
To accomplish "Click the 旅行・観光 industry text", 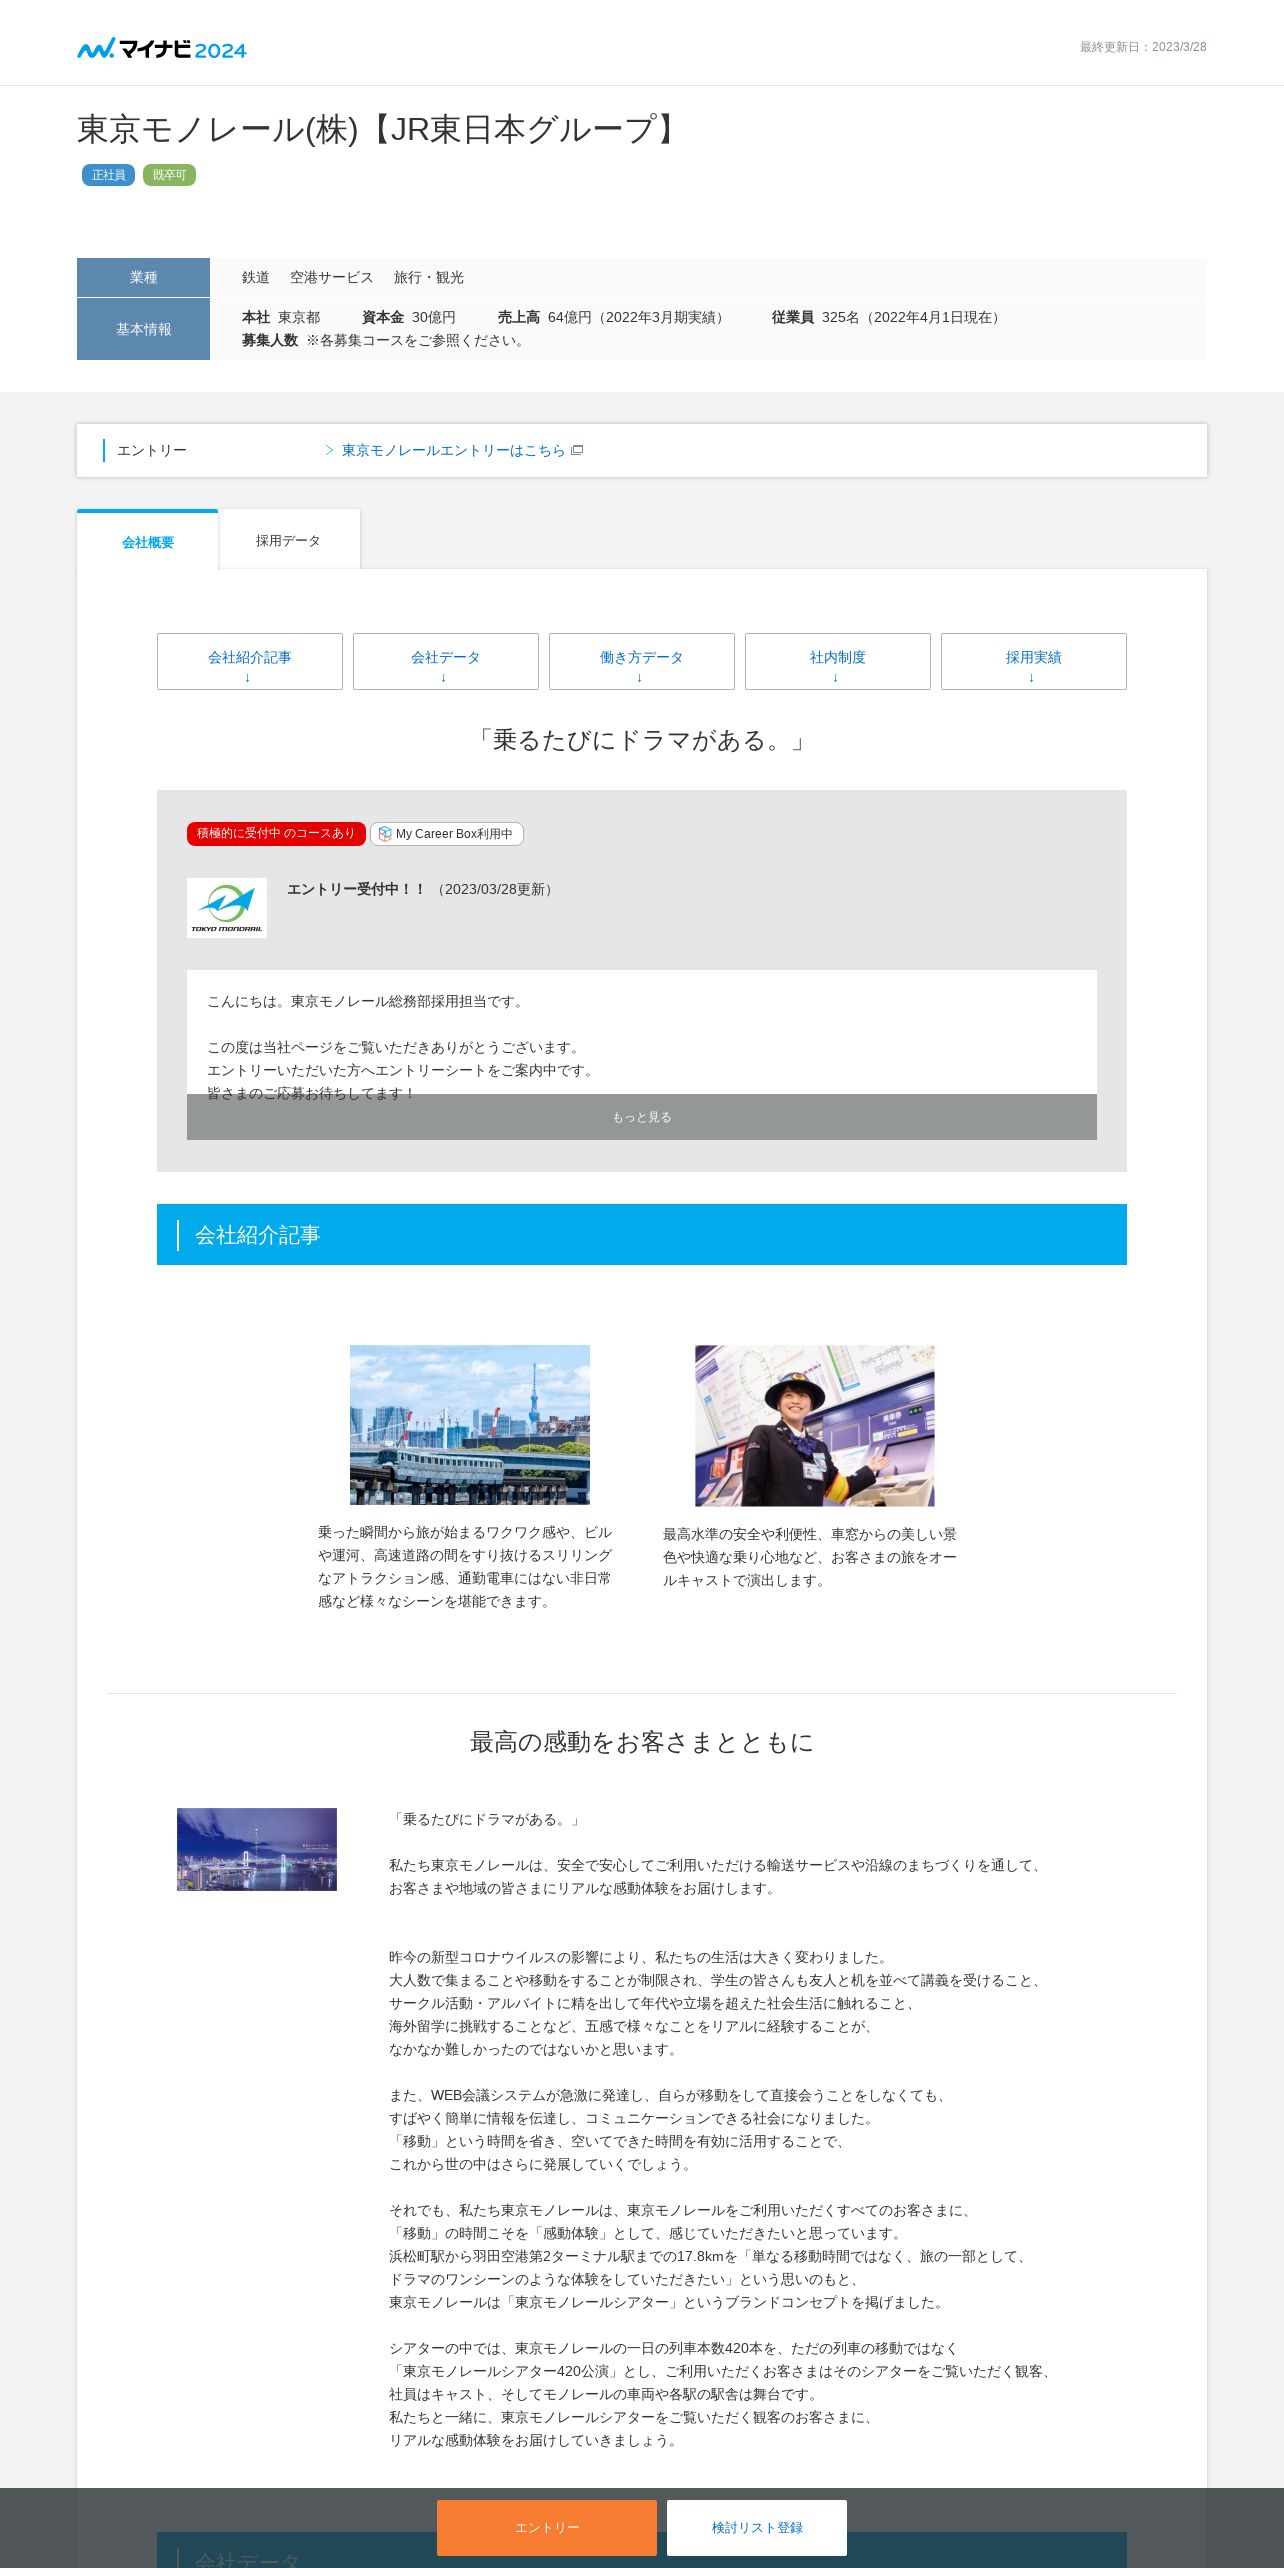I will 429,277.
